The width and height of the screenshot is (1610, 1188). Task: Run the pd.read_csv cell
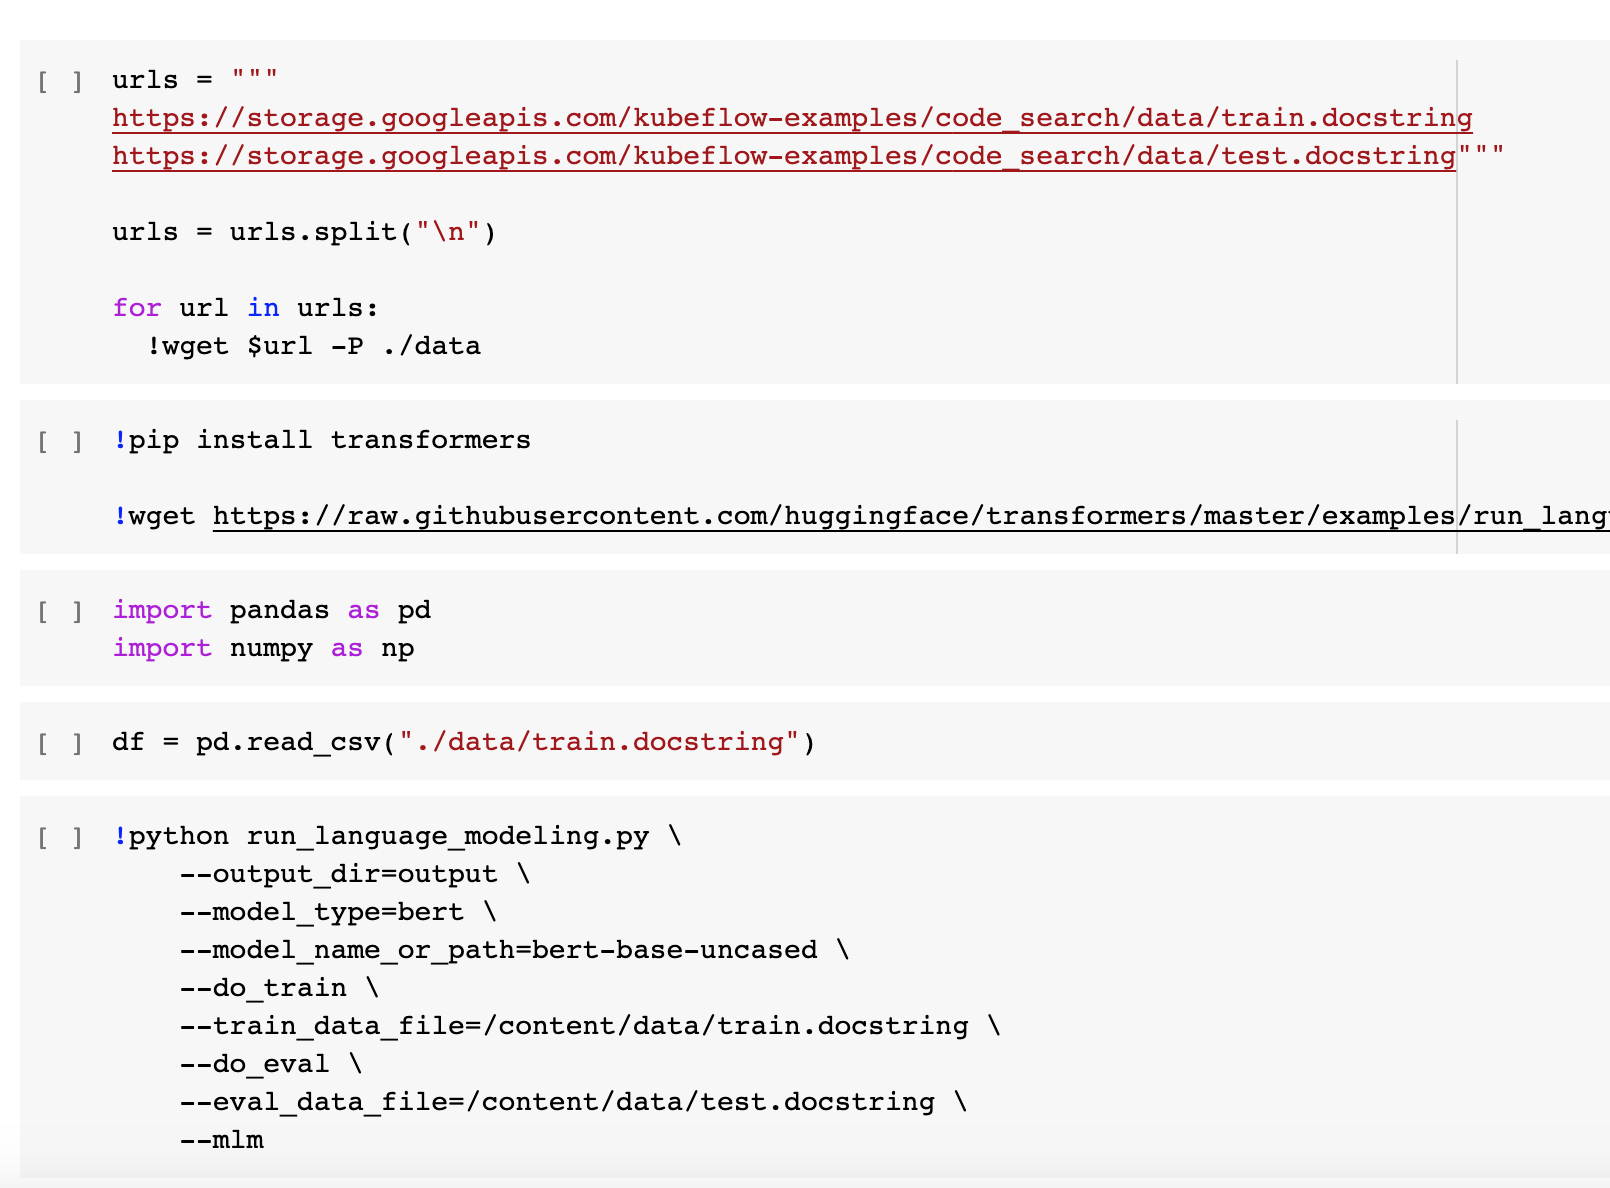coord(60,743)
